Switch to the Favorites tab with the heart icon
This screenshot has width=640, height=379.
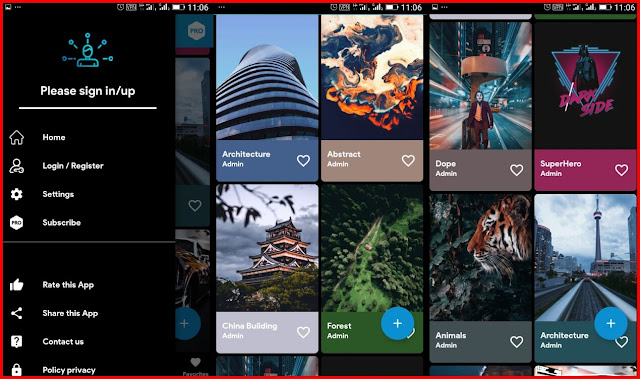(196, 366)
